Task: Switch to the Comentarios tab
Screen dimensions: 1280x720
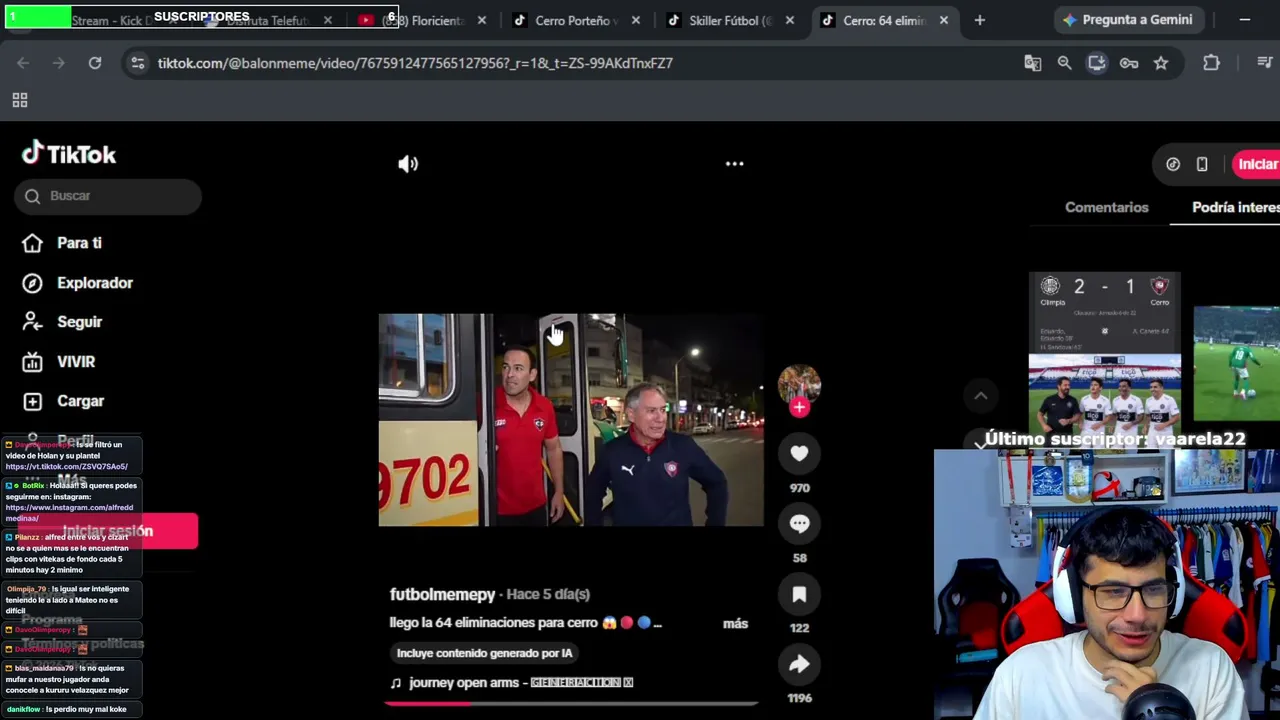Action: [1106, 207]
